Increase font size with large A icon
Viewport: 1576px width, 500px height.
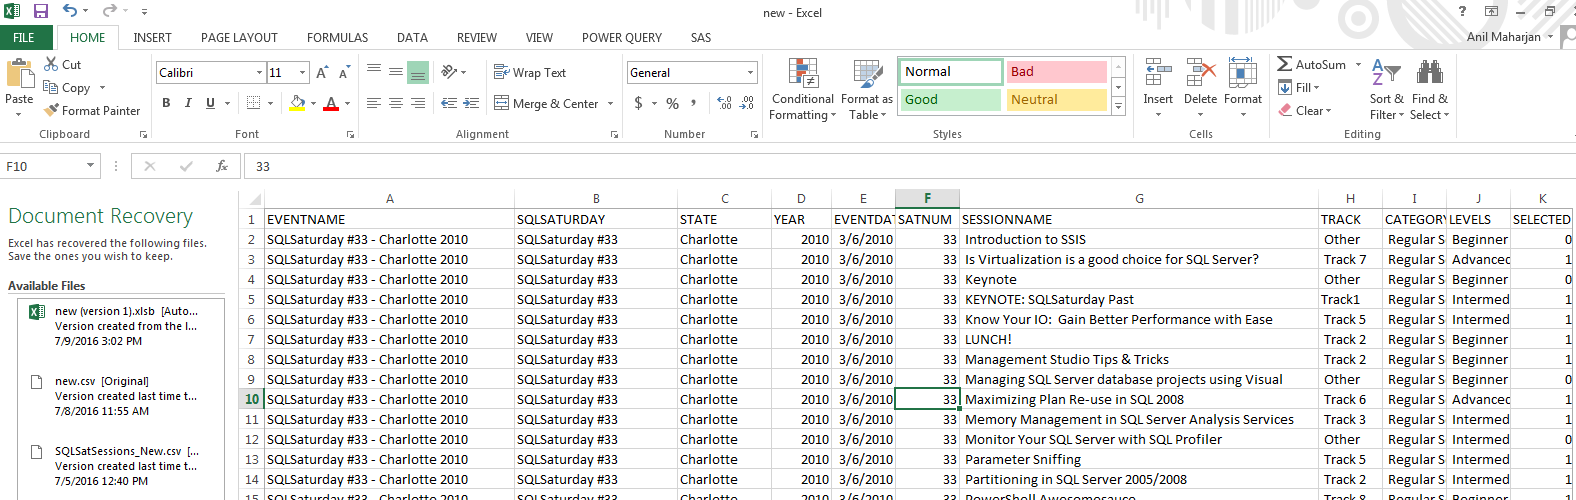click(x=322, y=72)
